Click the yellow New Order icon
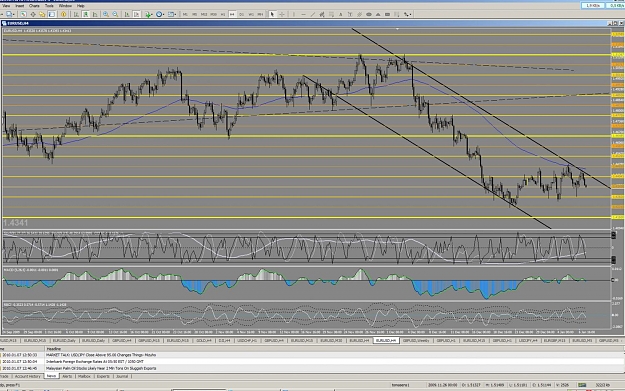The image size is (625, 391). click(63, 14)
